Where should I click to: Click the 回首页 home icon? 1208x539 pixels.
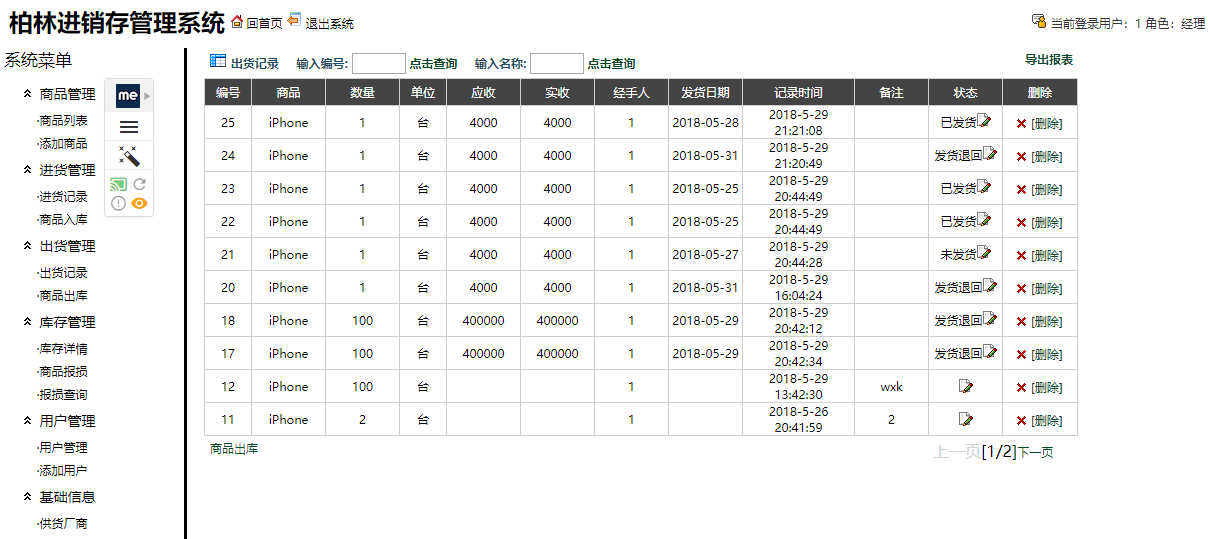pos(237,21)
